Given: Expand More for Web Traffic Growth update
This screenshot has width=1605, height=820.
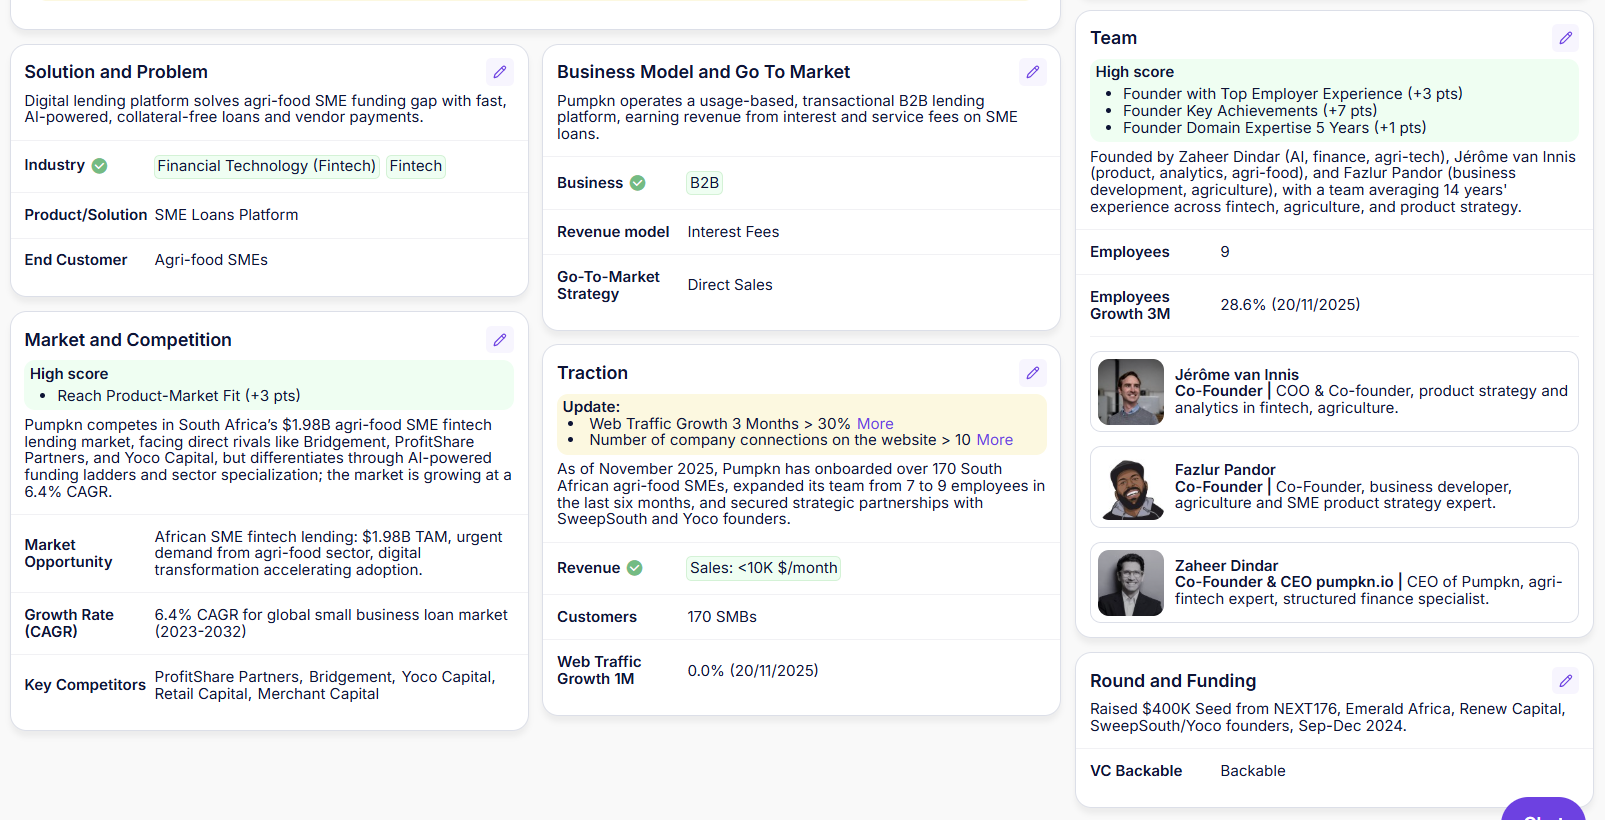Looking at the screenshot, I should 875,424.
